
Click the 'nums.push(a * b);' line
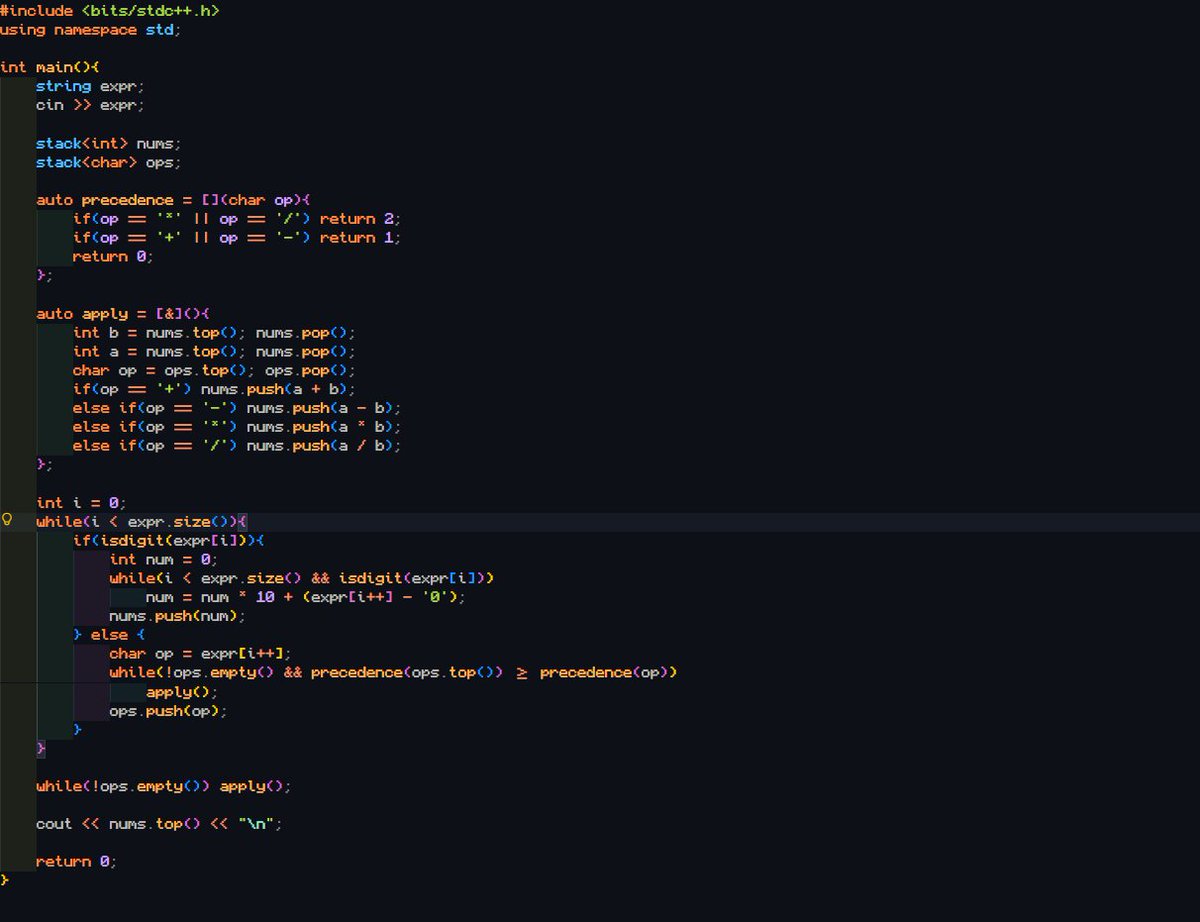[238, 428]
